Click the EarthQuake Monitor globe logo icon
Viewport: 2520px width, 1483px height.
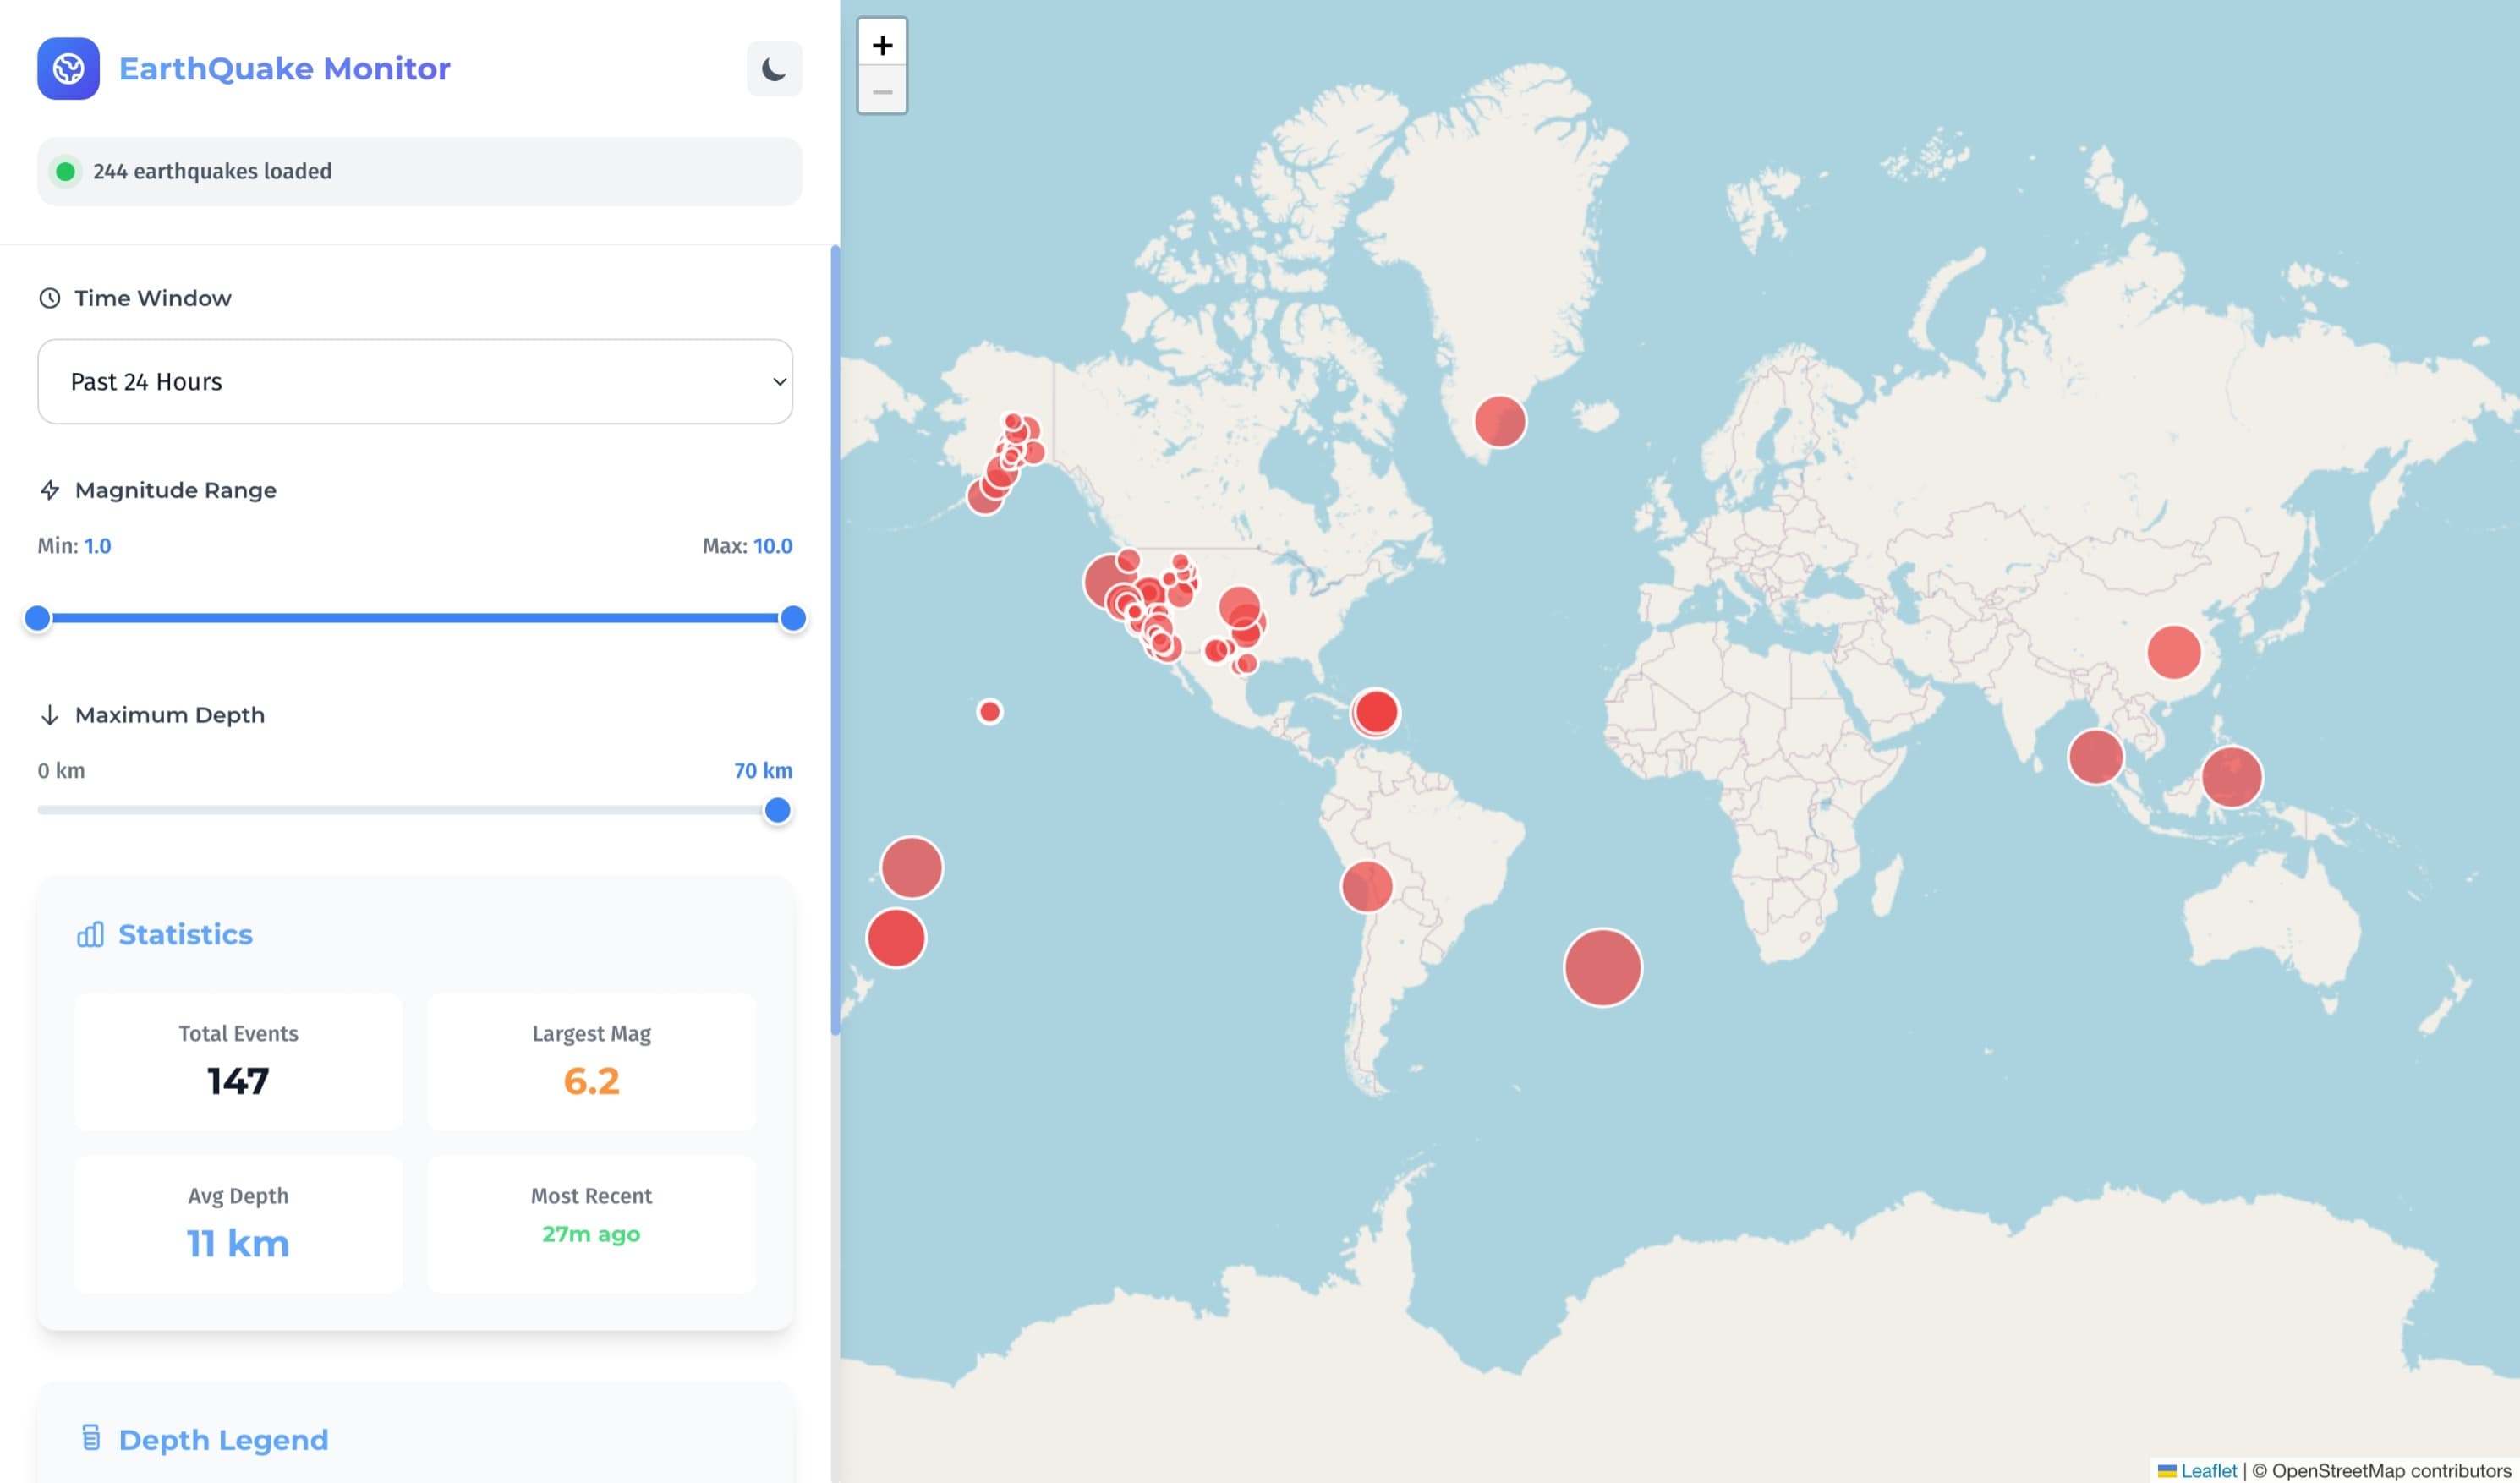68,68
